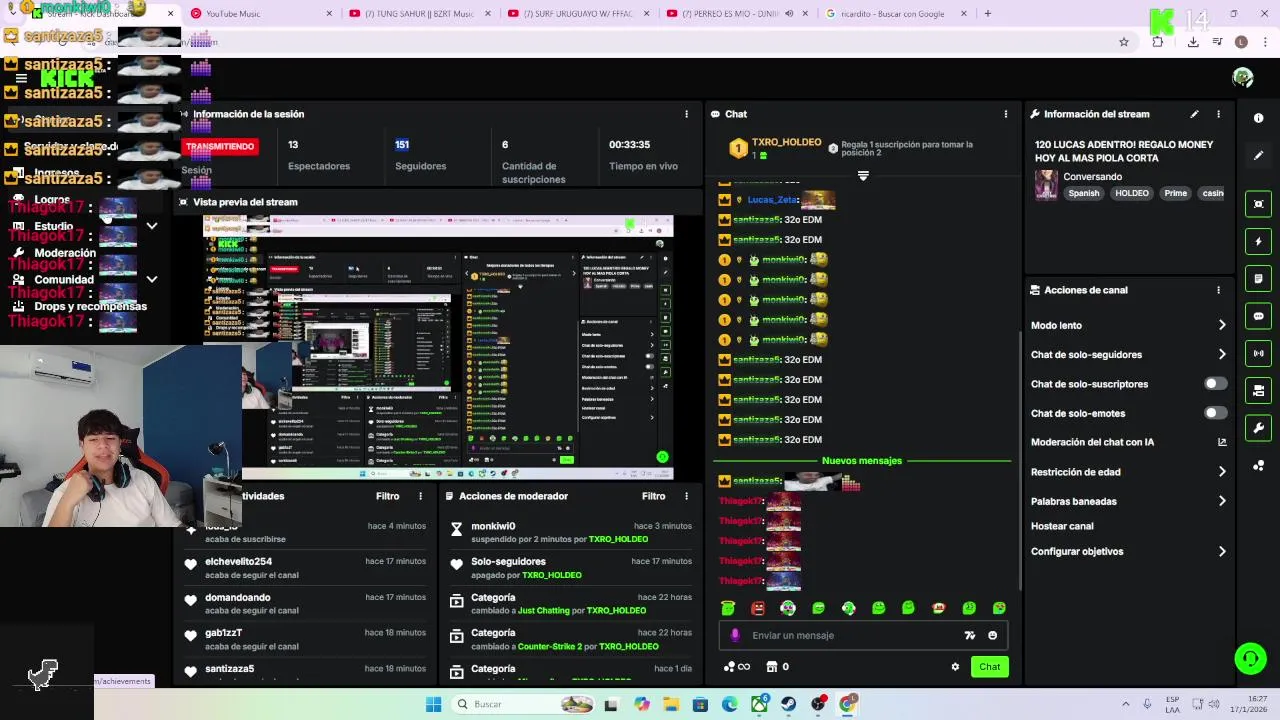Open Filtro dropdown in Acciones de moderador
This screenshot has width=1280, height=720.
[653, 496]
